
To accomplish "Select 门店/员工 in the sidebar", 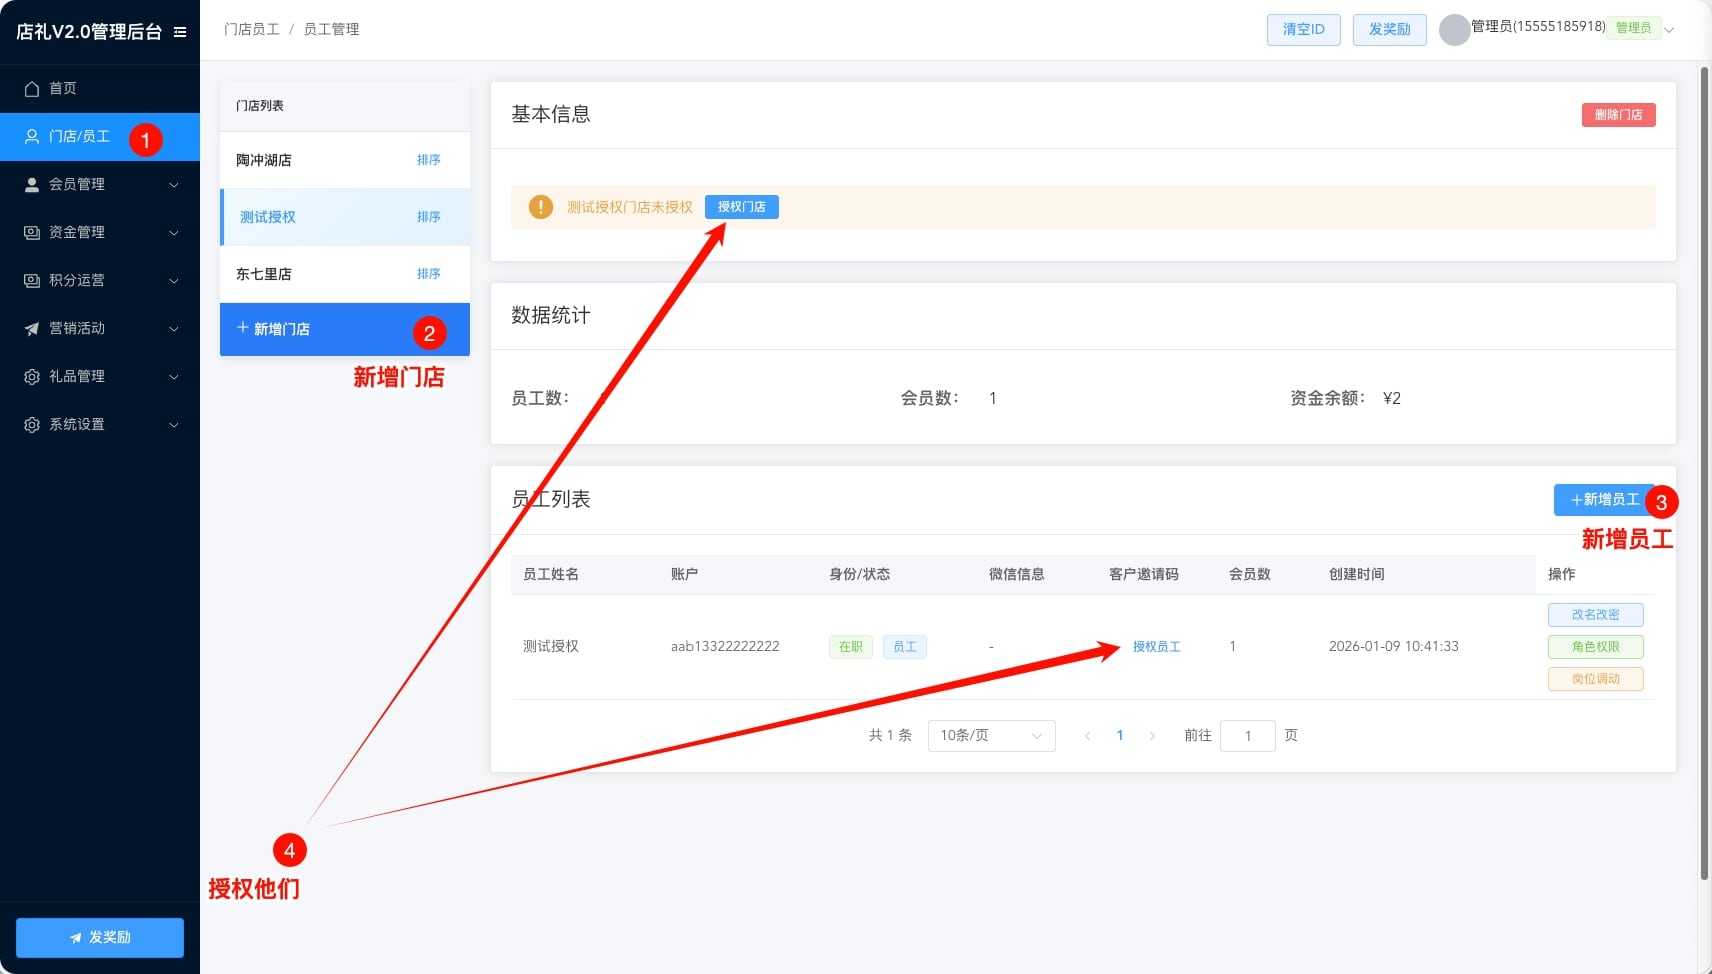I will [x=80, y=137].
